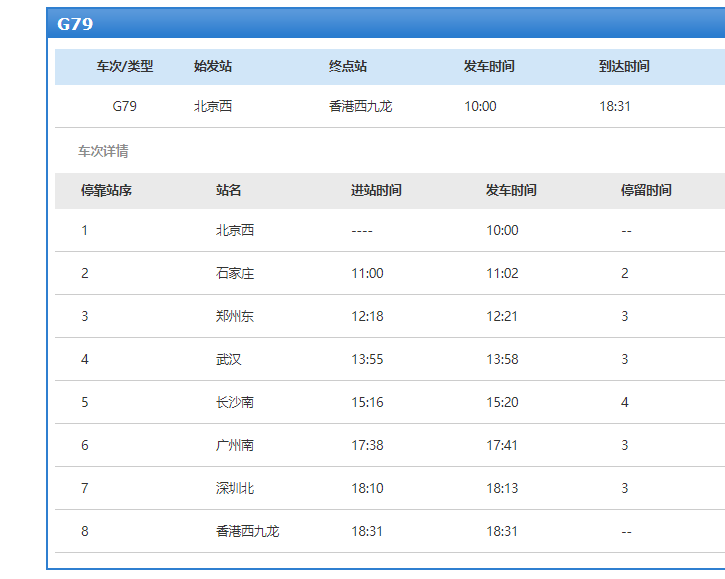The width and height of the screenshot is (725, 579).
Task: Select the 郑州东 stay duration value
Action: (x=625, y=316)
